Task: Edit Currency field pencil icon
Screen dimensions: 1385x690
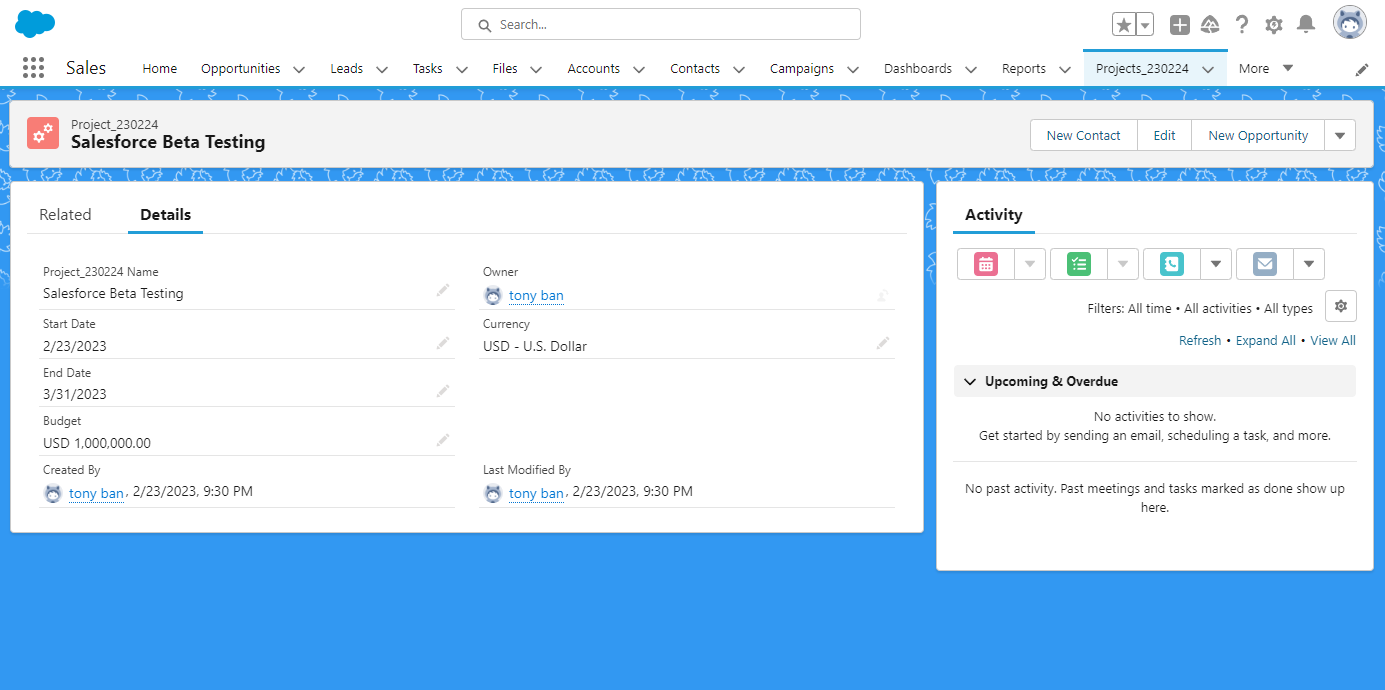Action: [x=883, y=343]
